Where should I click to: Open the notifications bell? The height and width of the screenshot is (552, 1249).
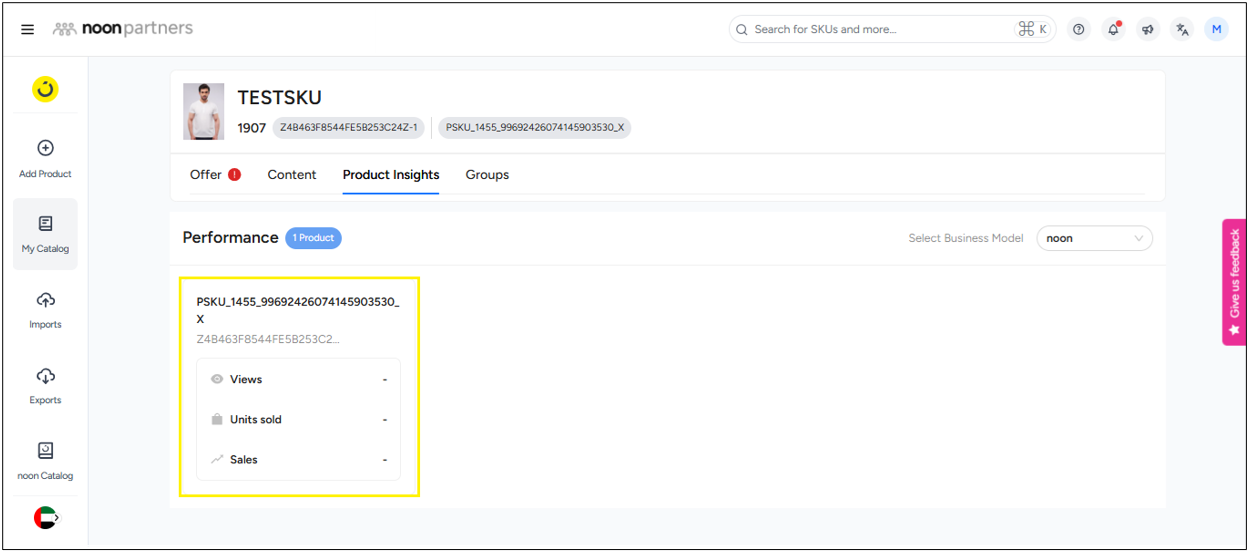(x=1112, y=29)
